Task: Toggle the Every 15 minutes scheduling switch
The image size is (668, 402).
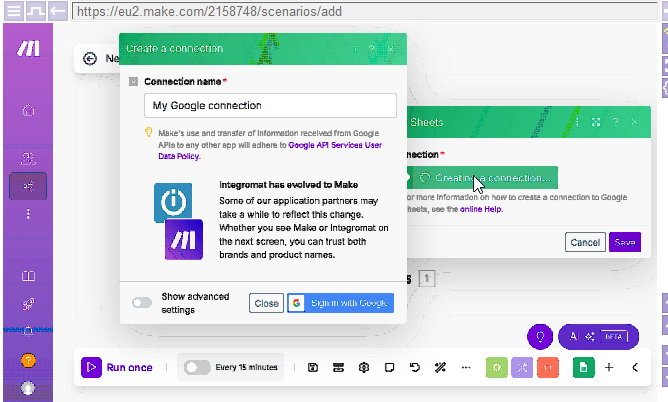Action: point(197,367)
